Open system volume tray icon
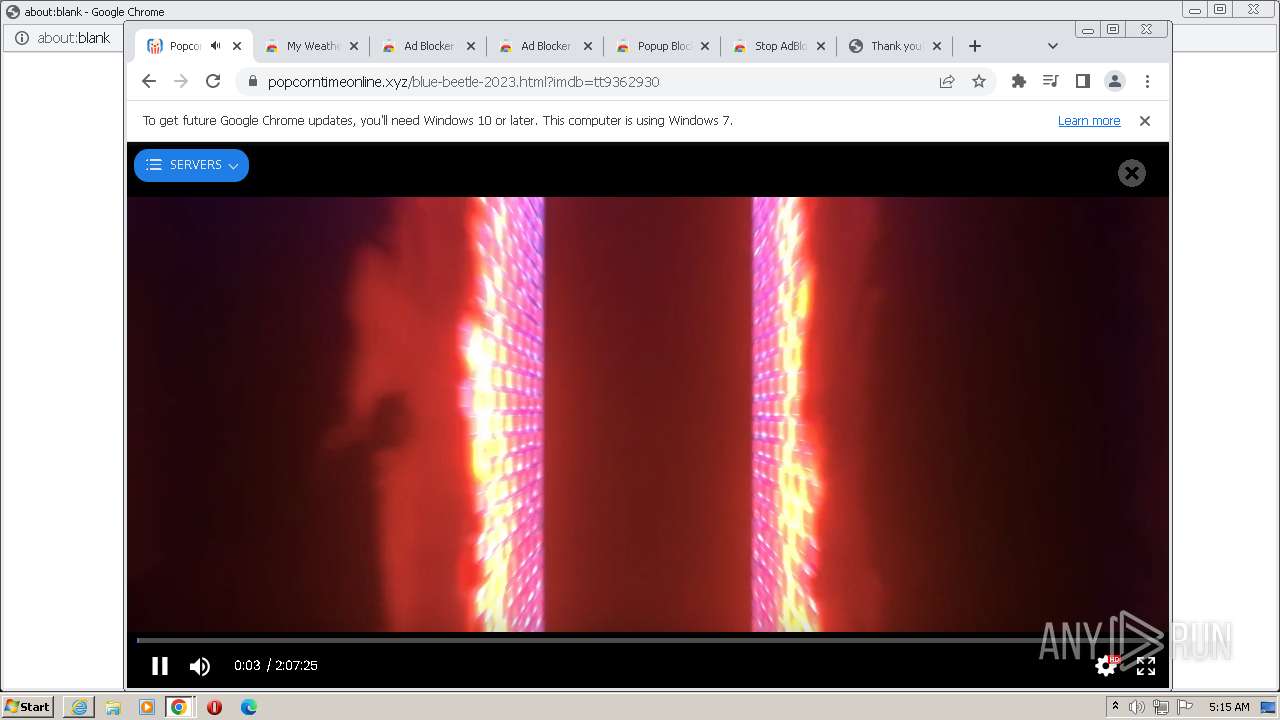This screenshot has height=720, width=1280. (x=1137, y=707)
